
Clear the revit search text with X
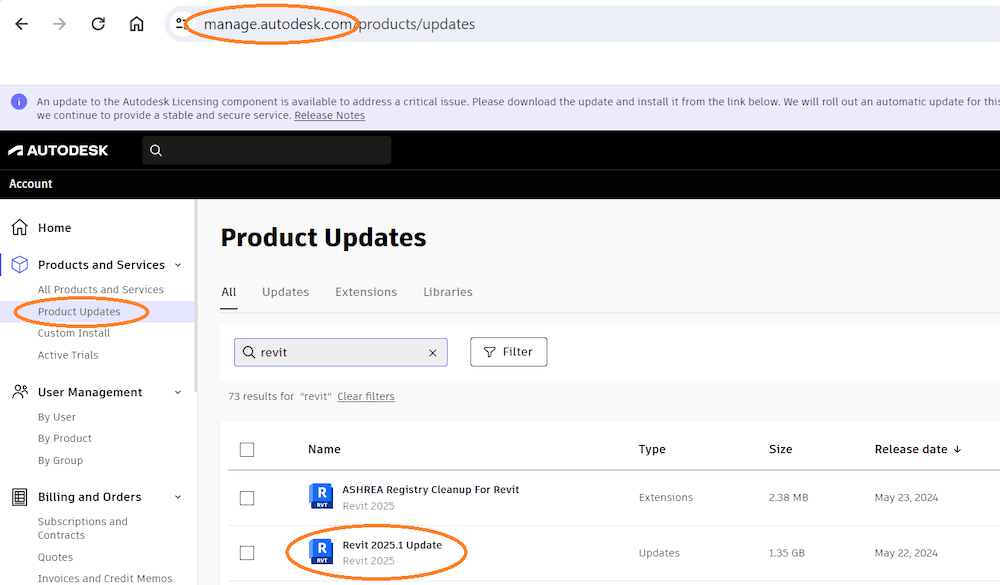tap(433, 353)
